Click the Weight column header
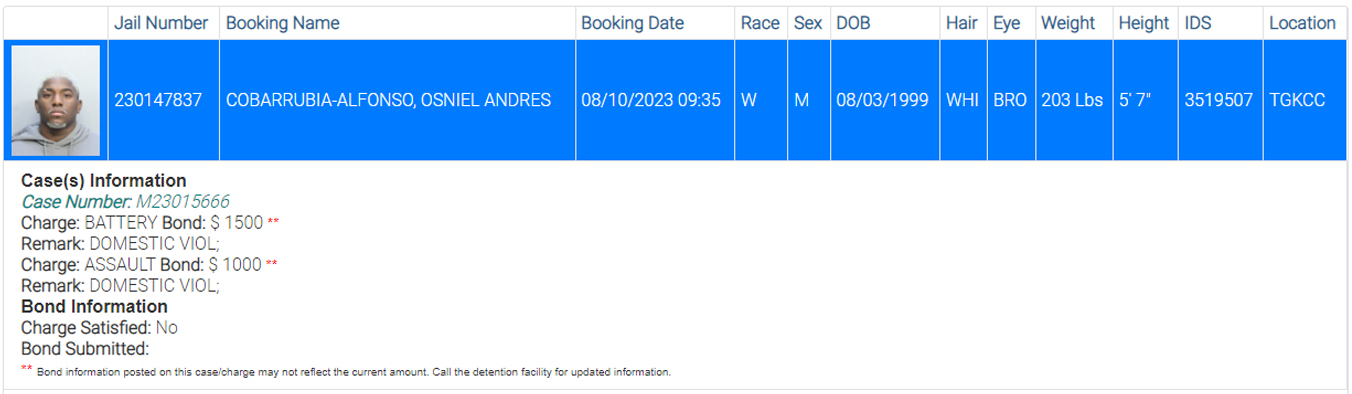The width and height of the screenshot is (1352, 394). click(x=1068, y=23)
